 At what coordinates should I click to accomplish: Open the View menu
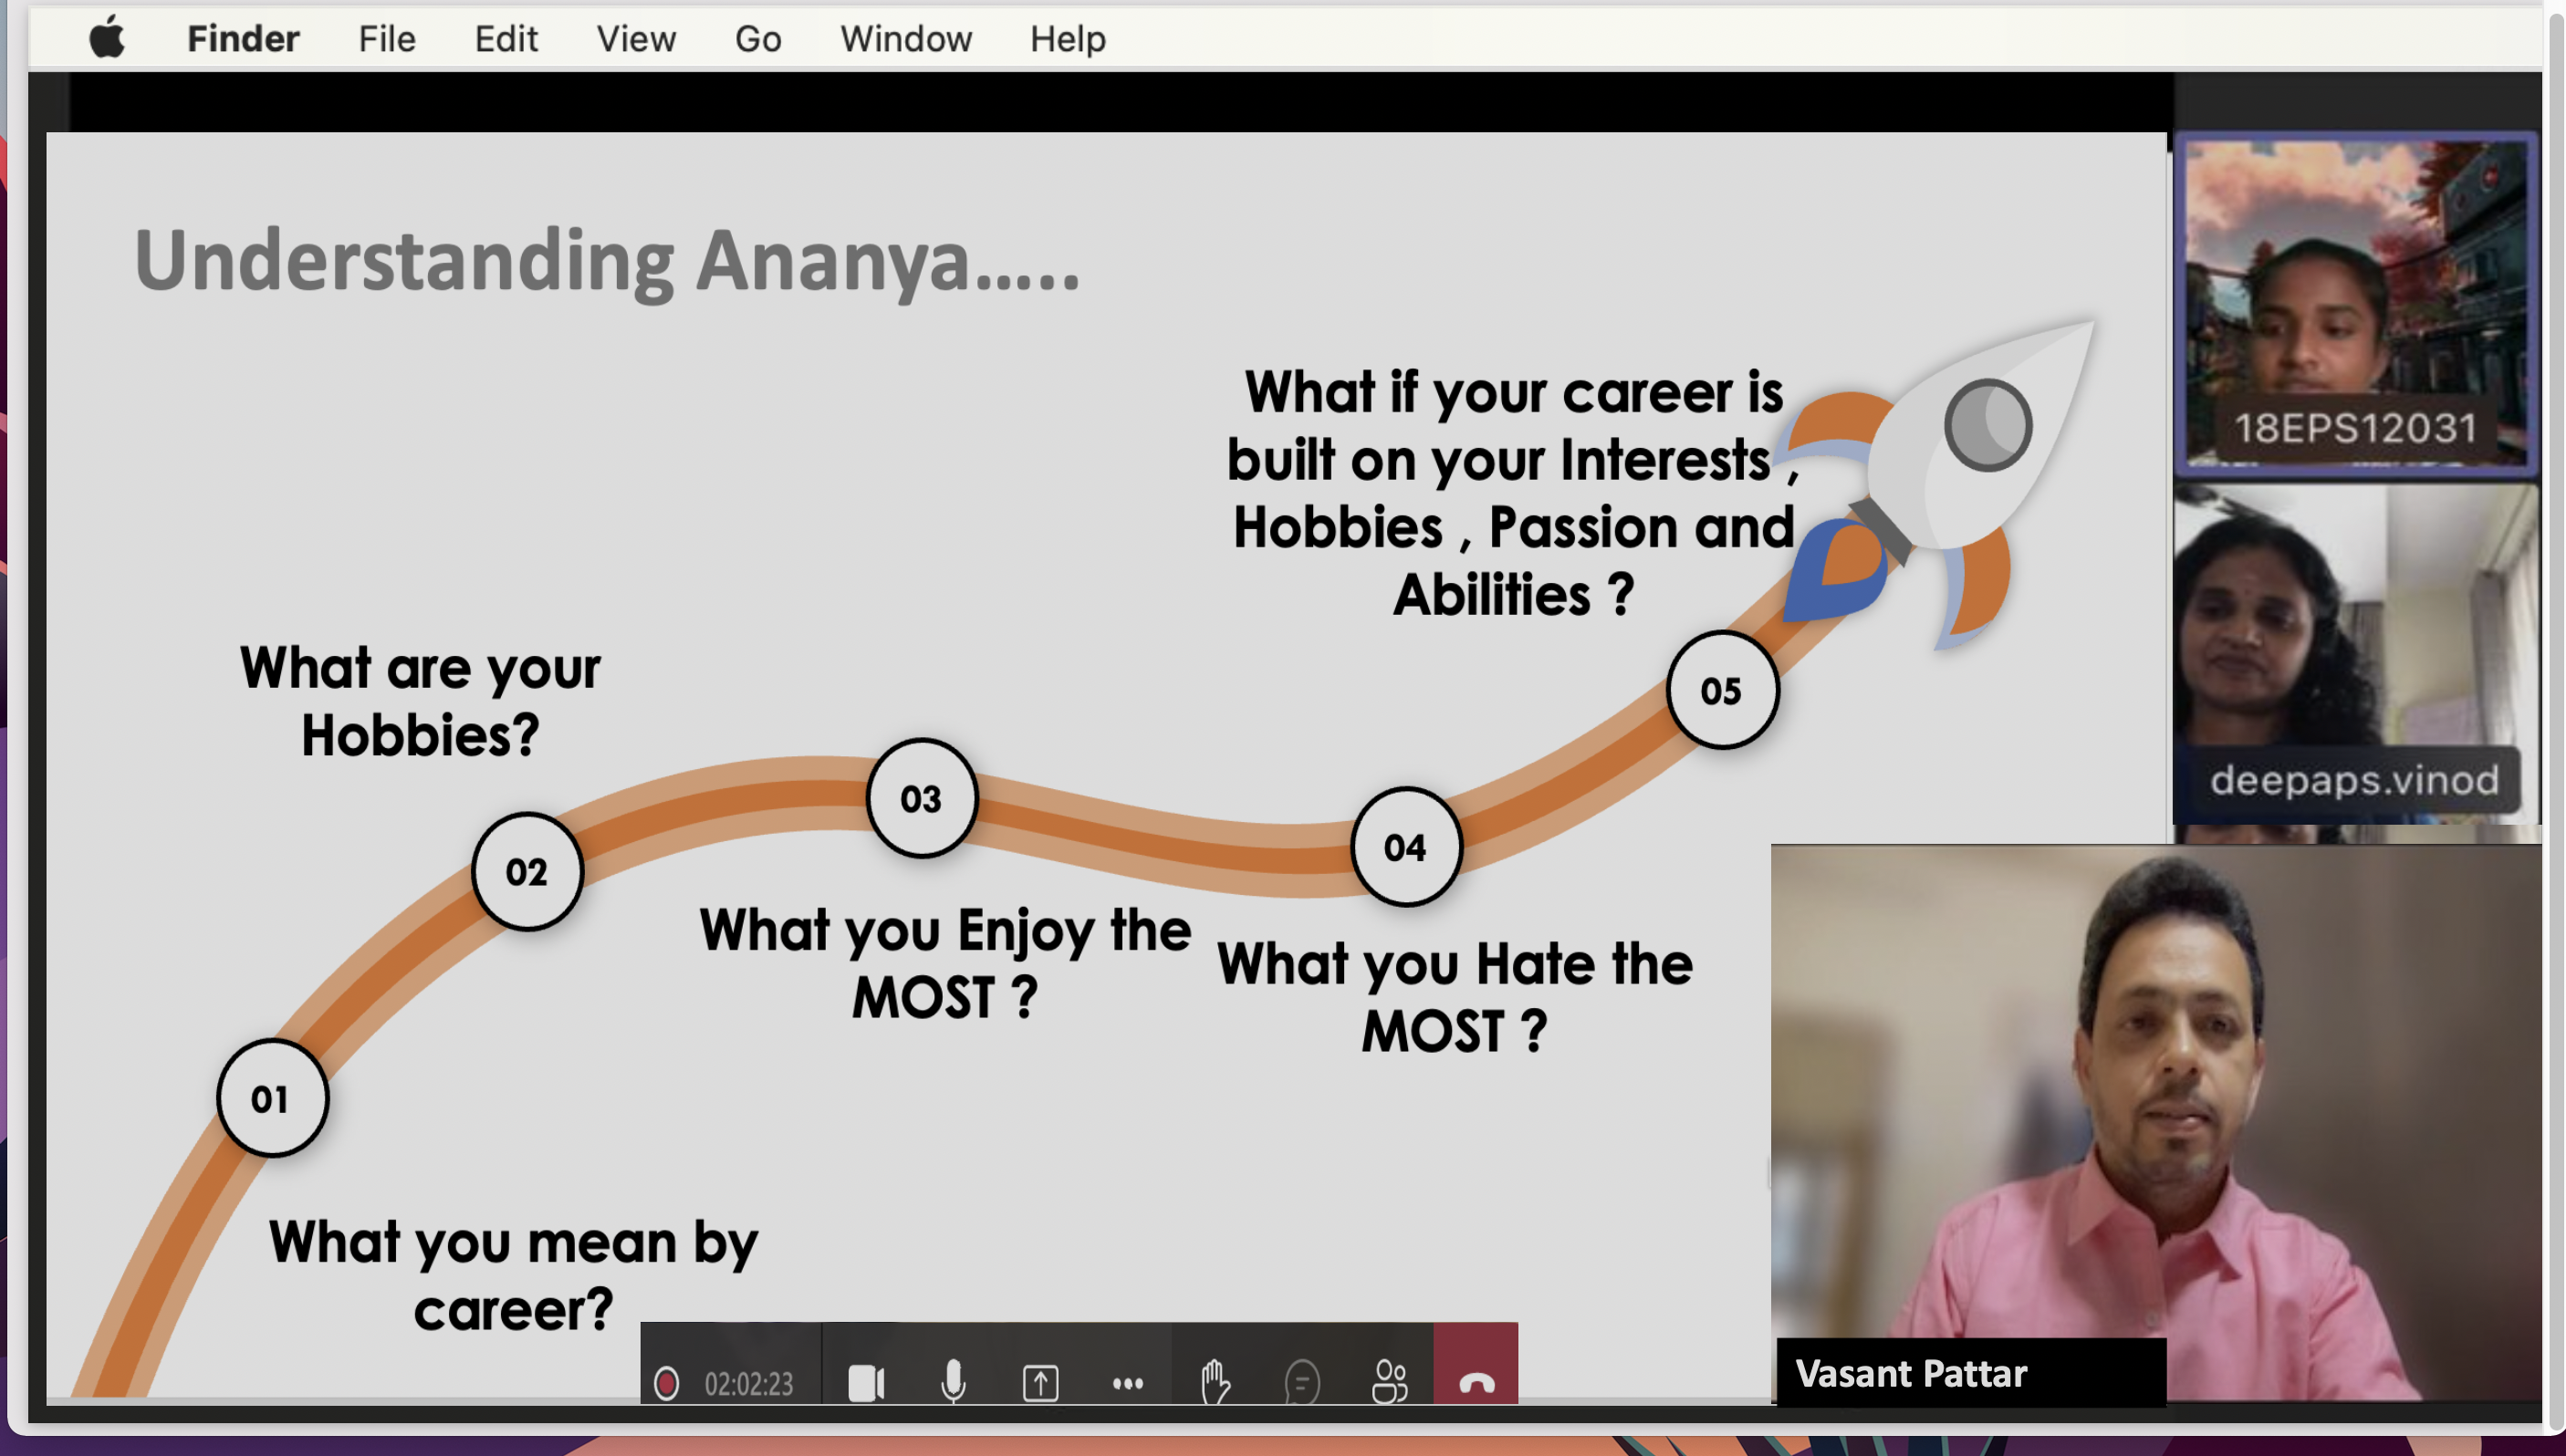(x=636, y=38)
